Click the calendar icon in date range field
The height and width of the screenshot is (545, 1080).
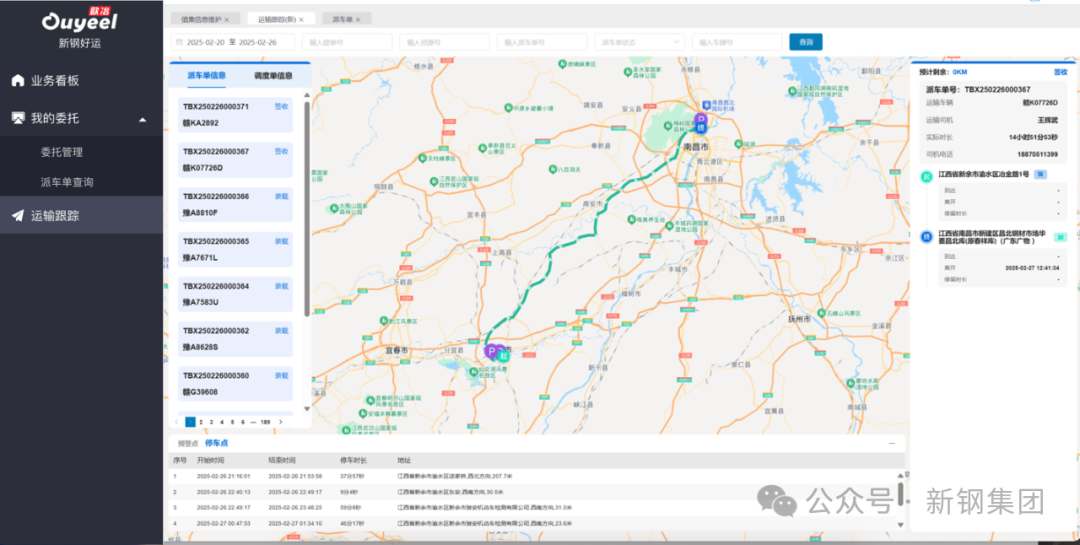pos(179,42)
